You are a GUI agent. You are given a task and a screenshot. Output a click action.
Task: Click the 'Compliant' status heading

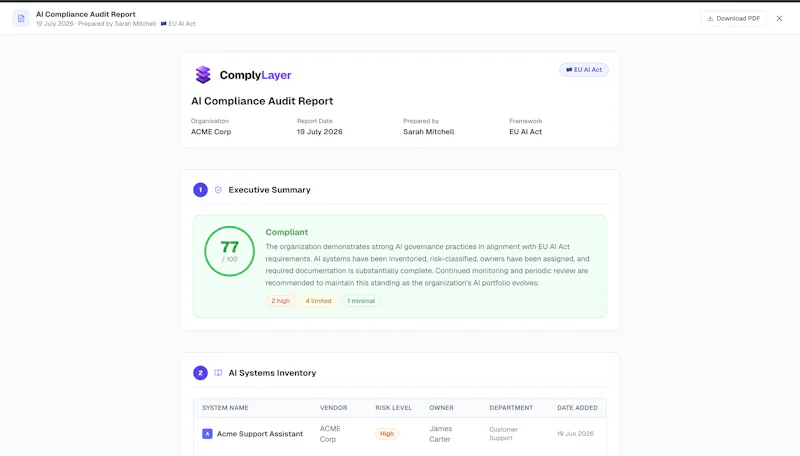click(x=287, y=232)
